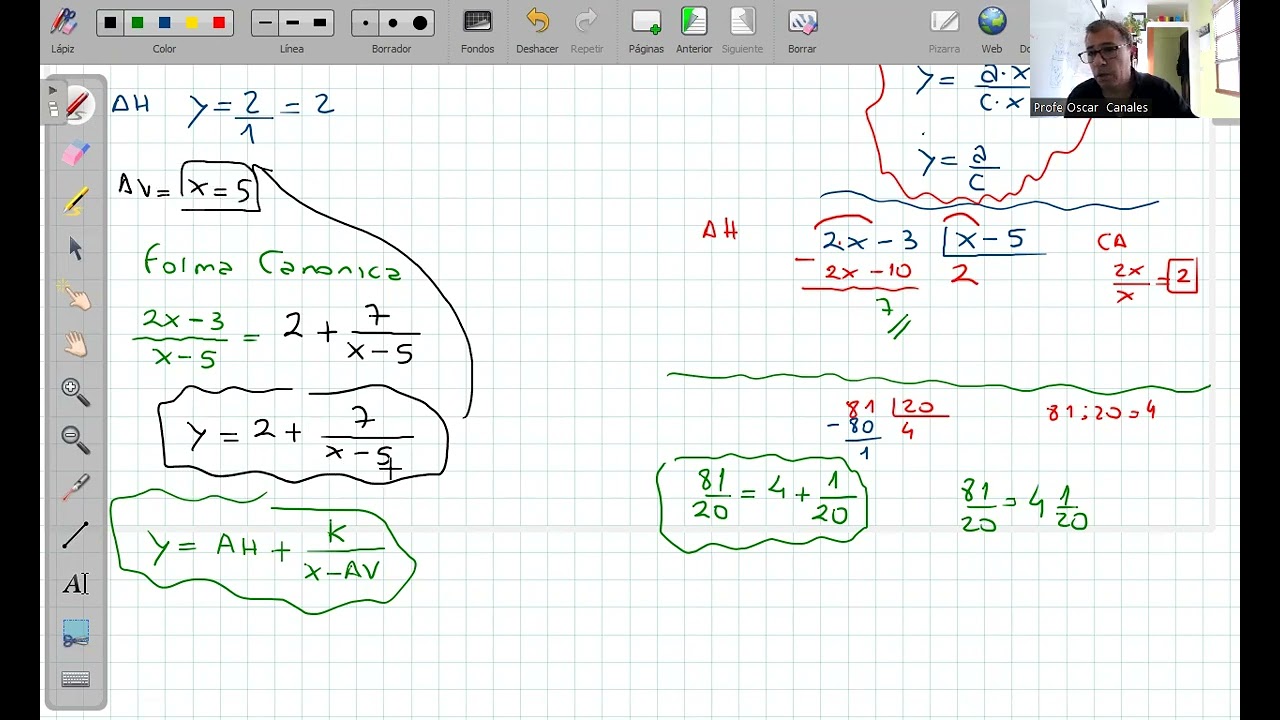Choose the red color swatch
1280x720 pixels.
click(219, 22)
